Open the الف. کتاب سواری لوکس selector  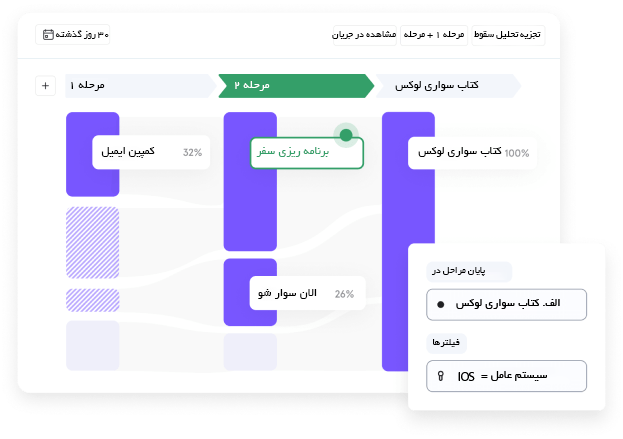507,305
